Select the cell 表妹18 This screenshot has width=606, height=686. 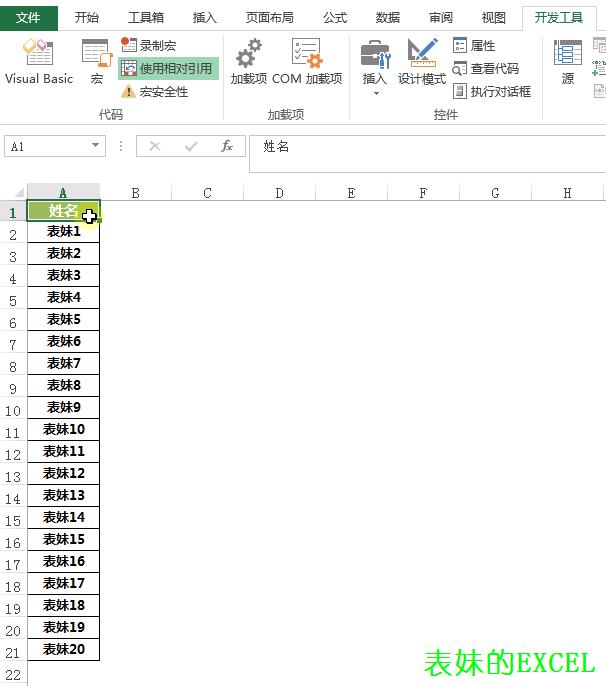pyautogui.click(x=63, y=605)
